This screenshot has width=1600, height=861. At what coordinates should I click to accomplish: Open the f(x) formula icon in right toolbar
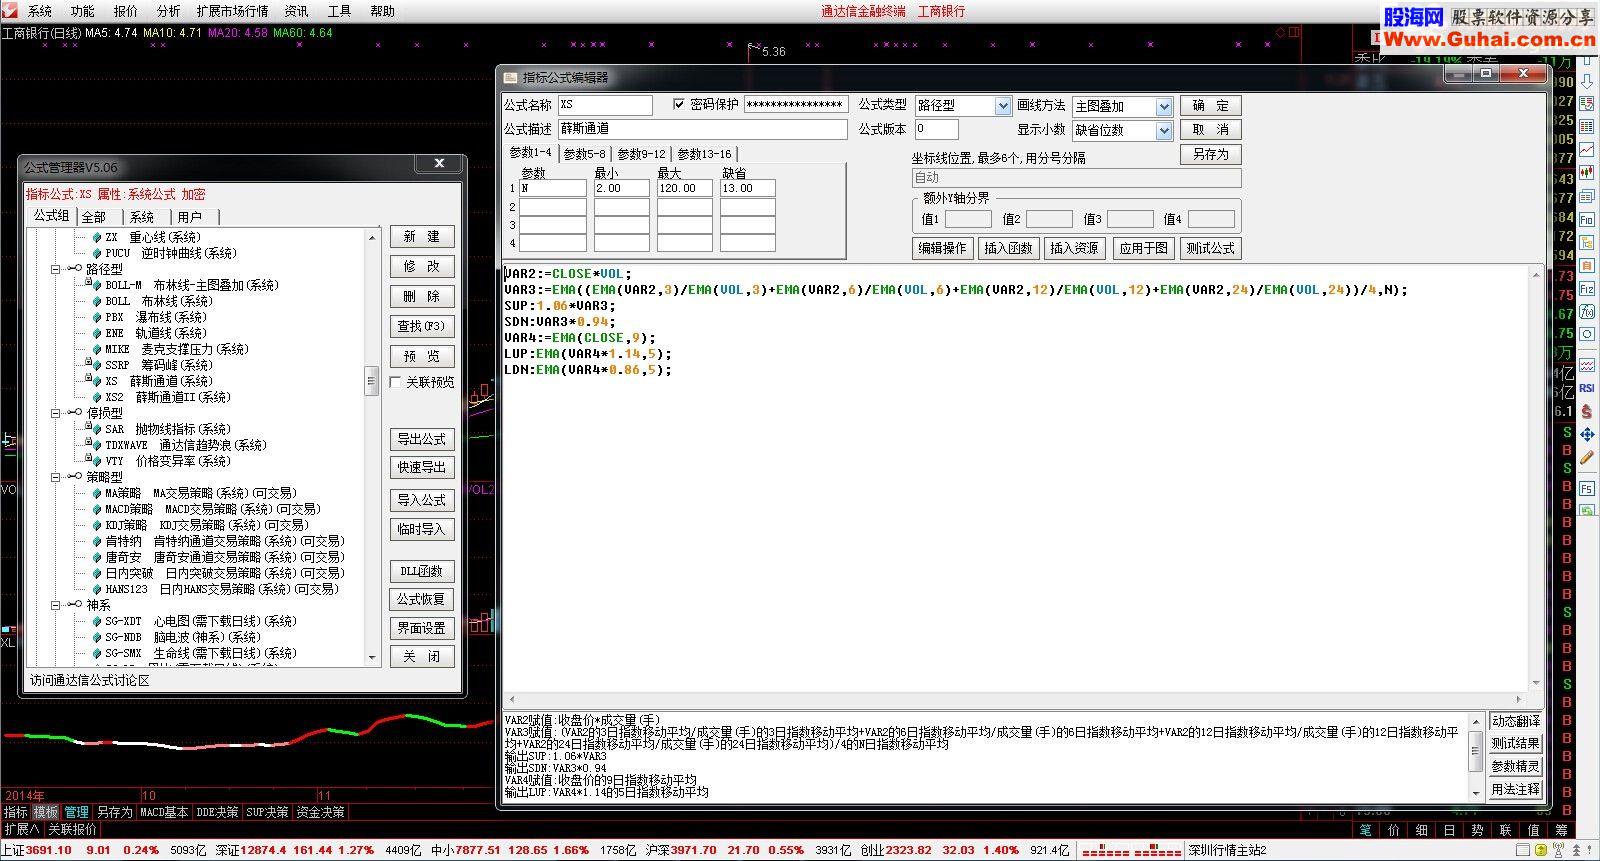(1587, 310)
